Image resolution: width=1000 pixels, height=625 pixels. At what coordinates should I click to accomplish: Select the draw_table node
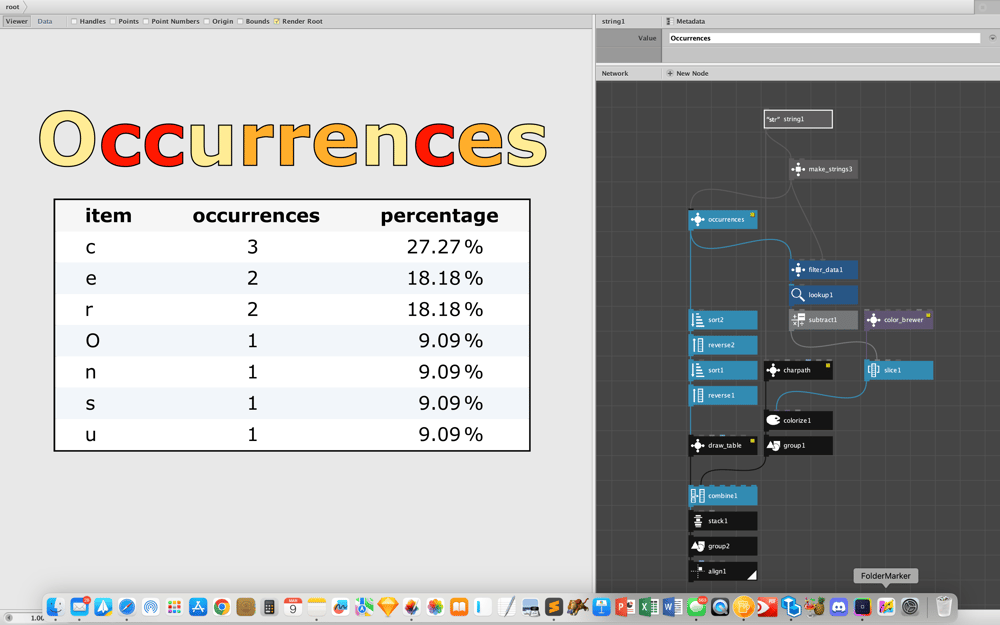coord(723,445)
